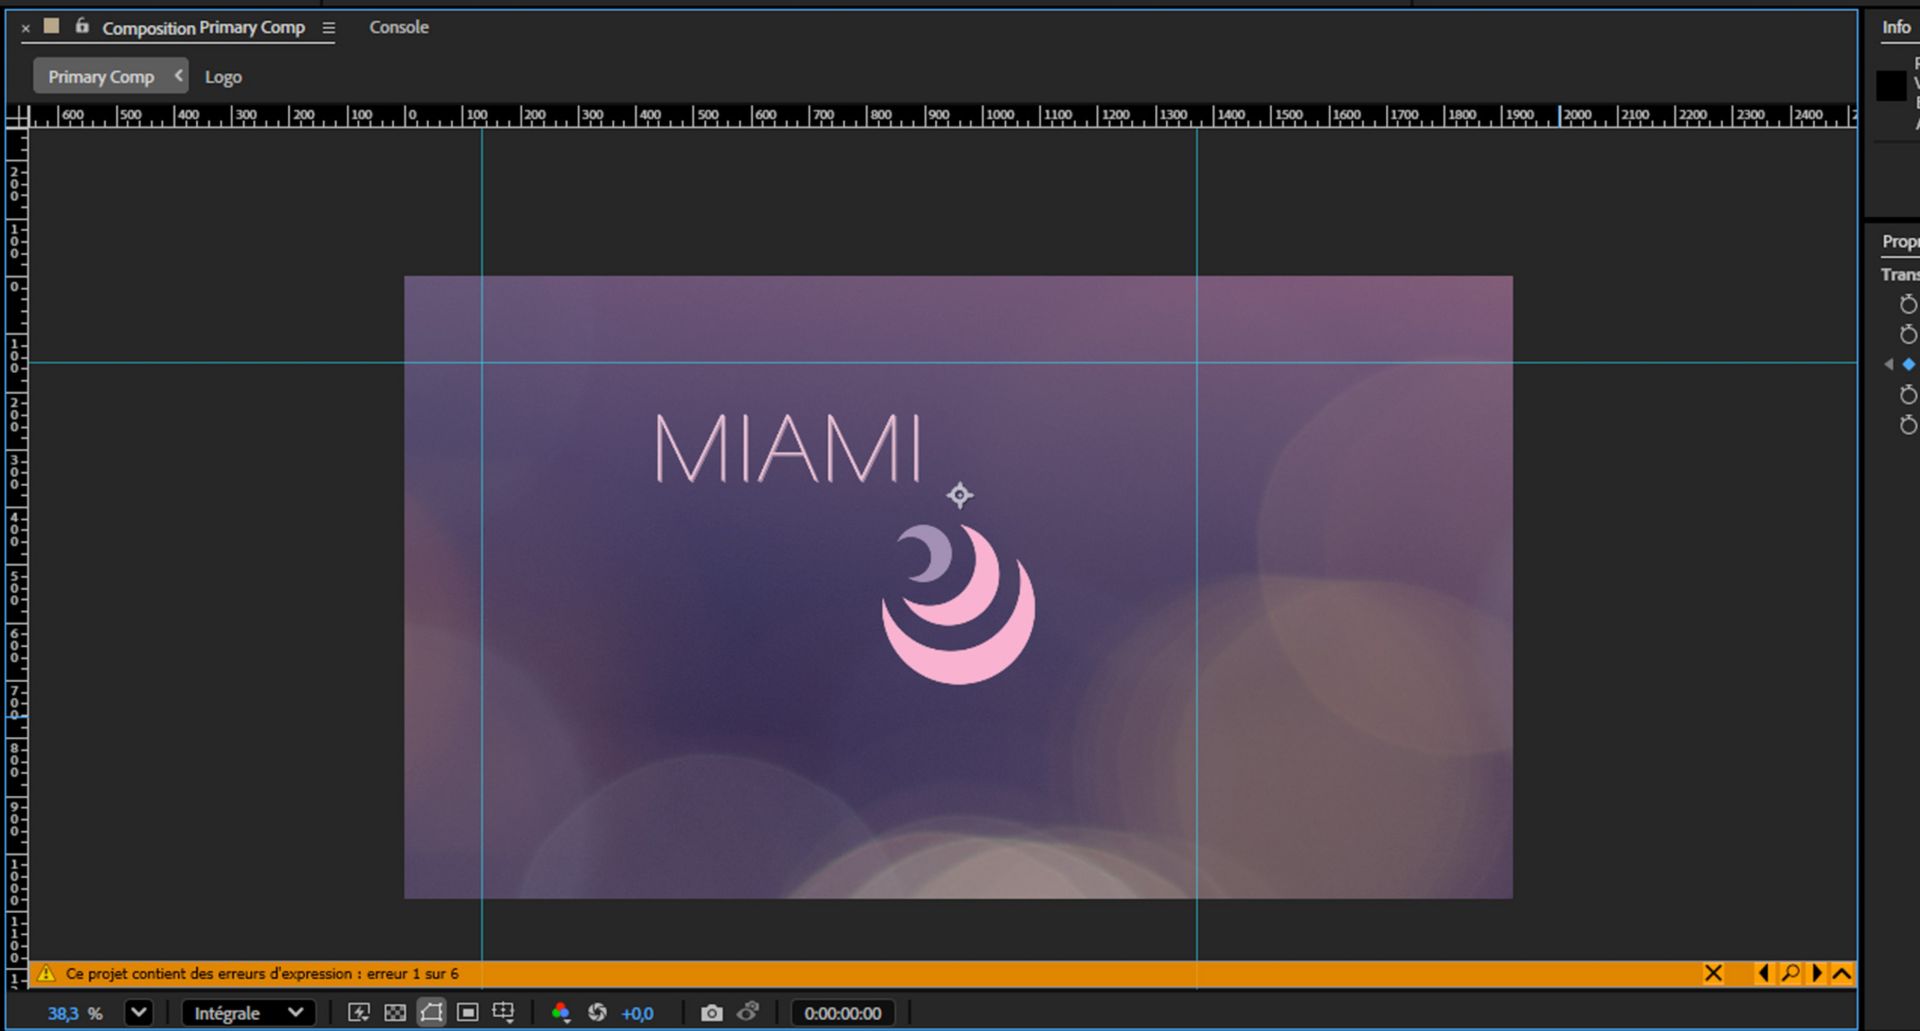The image size is (1920, 1031).
Task: Open the Info panel tab
Action: click(1896, 27)
